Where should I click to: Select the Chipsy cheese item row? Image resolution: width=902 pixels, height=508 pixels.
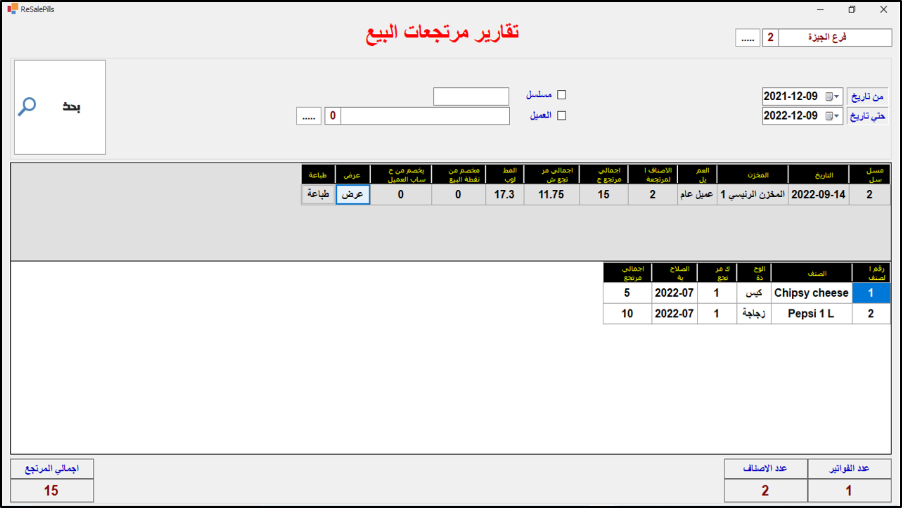pos(811,293)
